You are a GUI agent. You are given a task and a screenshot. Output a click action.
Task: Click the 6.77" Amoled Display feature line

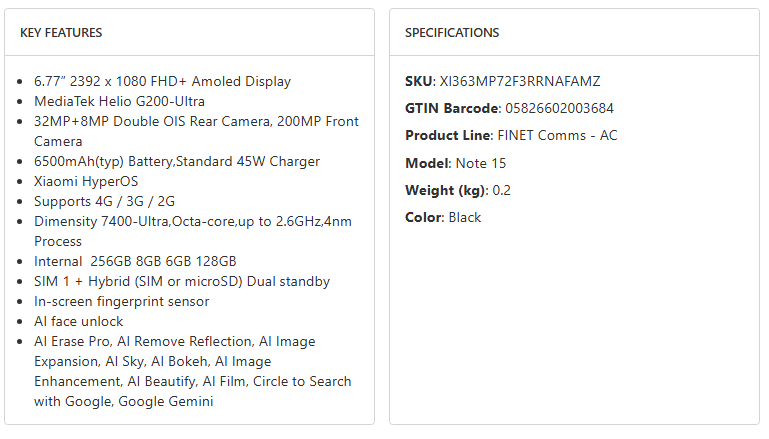tap(162, 81)
